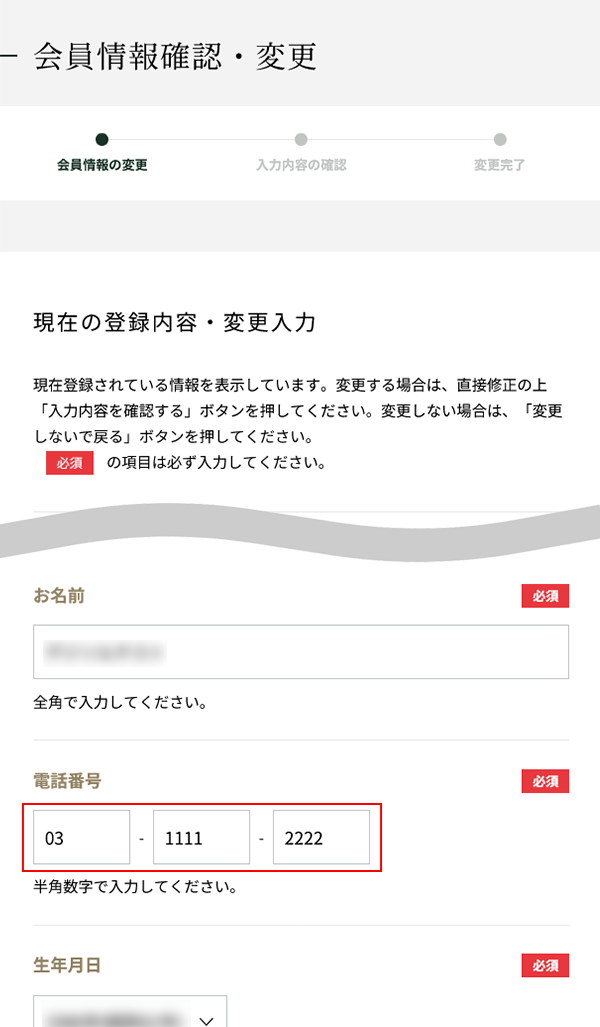600x1027 pixels.
Task: Click the third step dot in progress indicator
Action: pyautogui.click(x=500, y=140)
